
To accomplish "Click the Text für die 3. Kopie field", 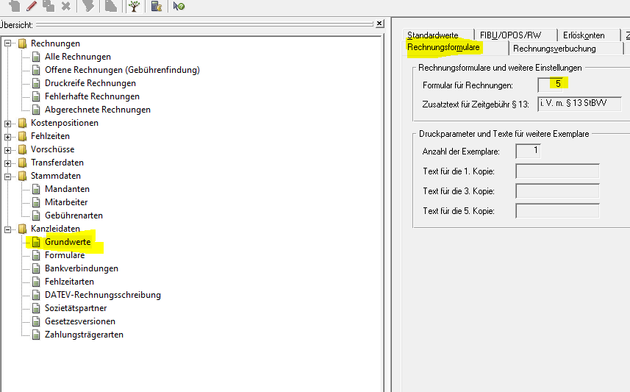I will coord(558,191).
